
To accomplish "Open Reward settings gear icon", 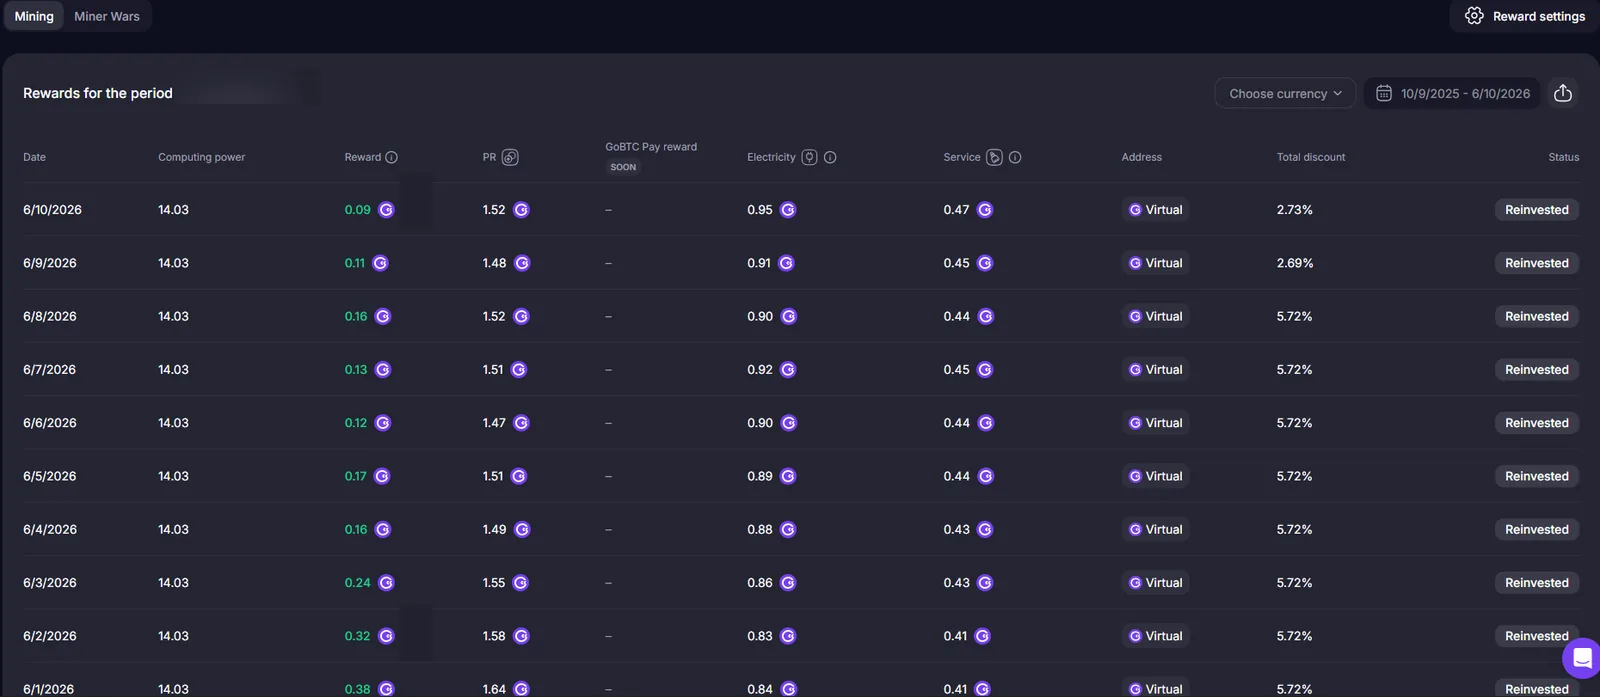I will 1474,16.
